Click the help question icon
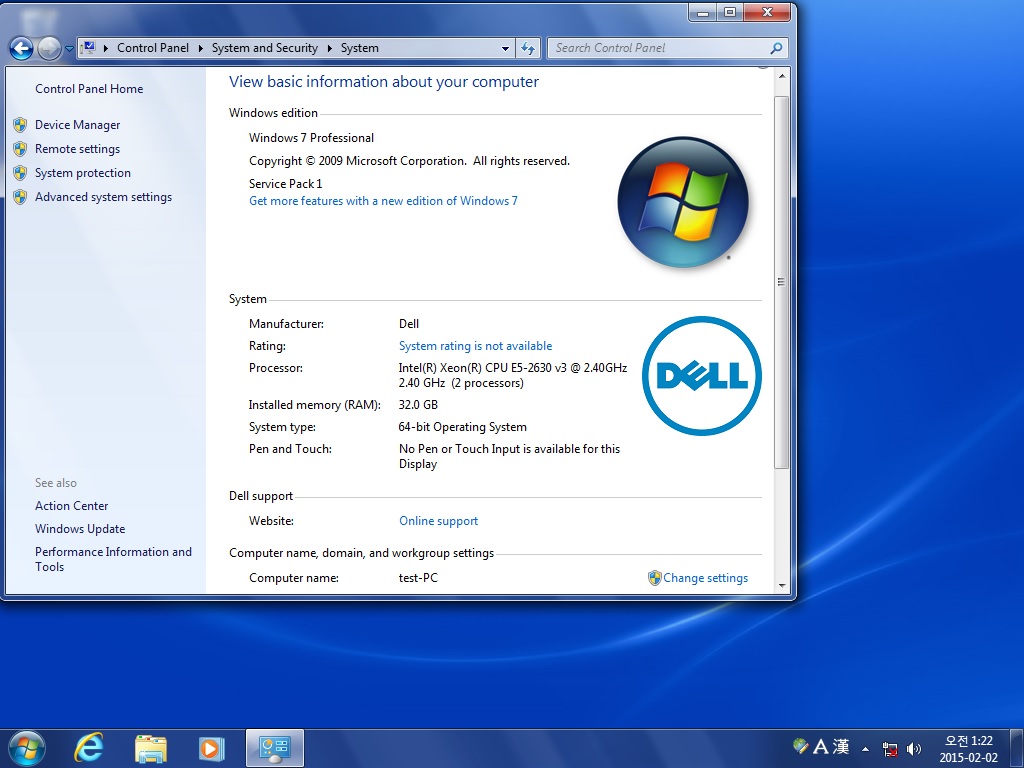The width and height of the screenshot is (1024, 768). pos(763,66)
